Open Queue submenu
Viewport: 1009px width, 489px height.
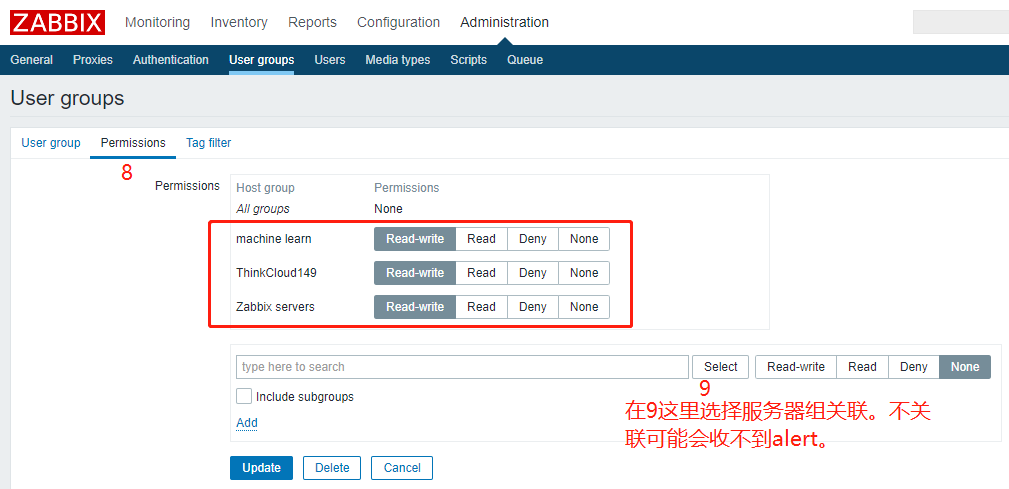525,60
